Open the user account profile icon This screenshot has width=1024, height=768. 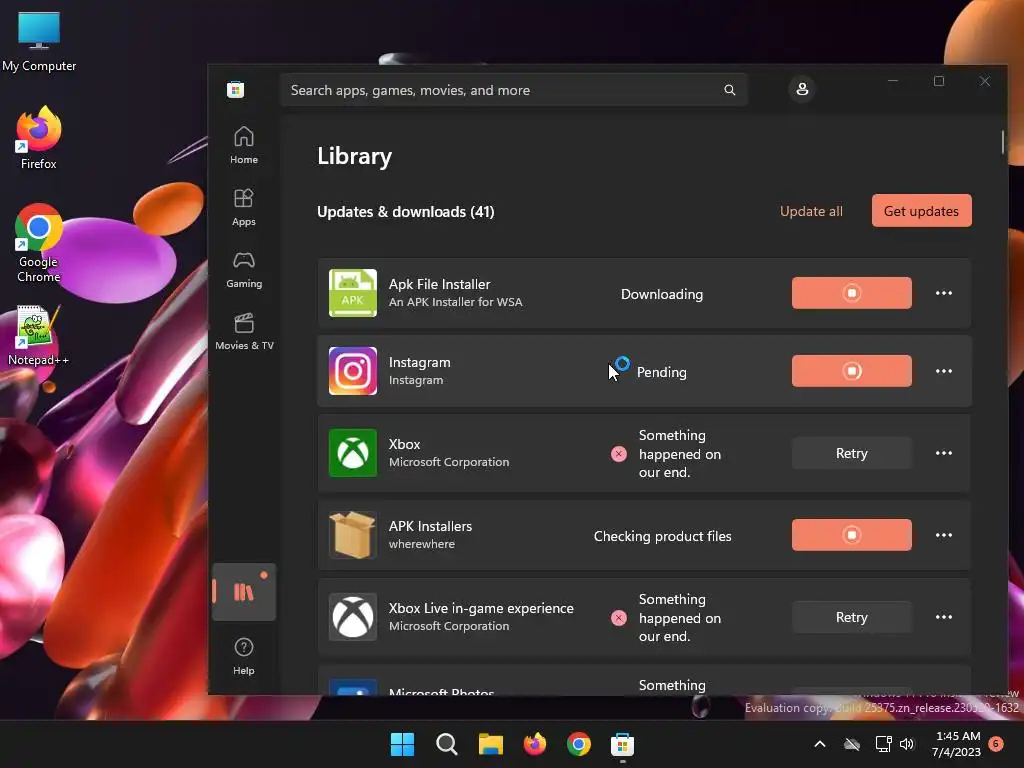(x=802, y=89)
